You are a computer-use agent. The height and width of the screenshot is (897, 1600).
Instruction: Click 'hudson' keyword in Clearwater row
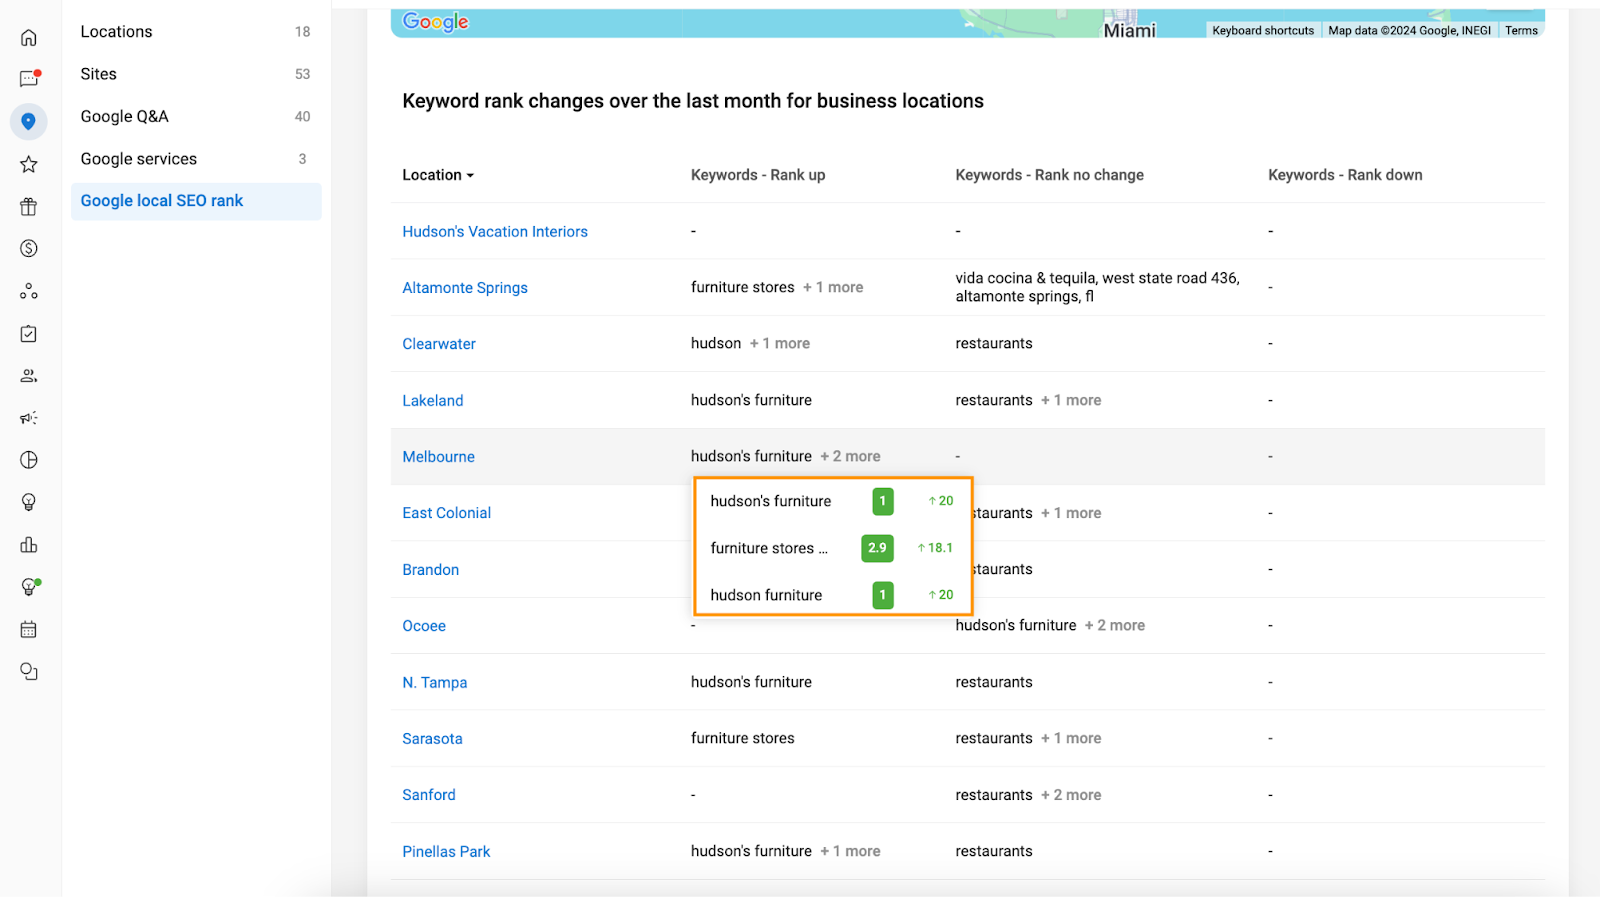click(x=716, y=343)
